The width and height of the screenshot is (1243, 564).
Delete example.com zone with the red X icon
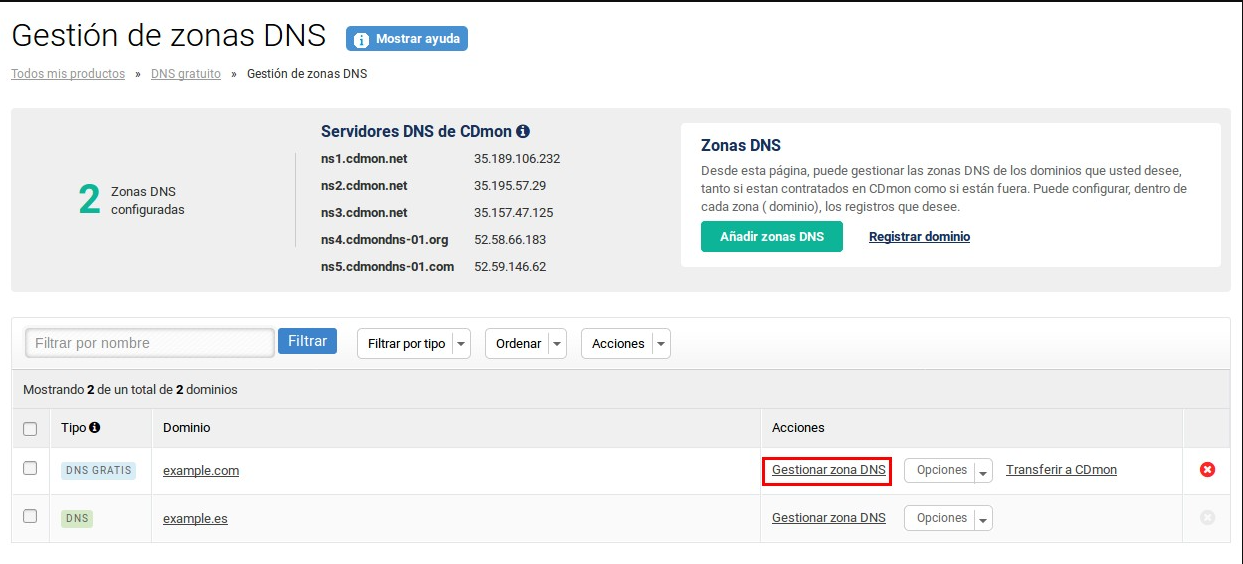(x=1207, y=470)
